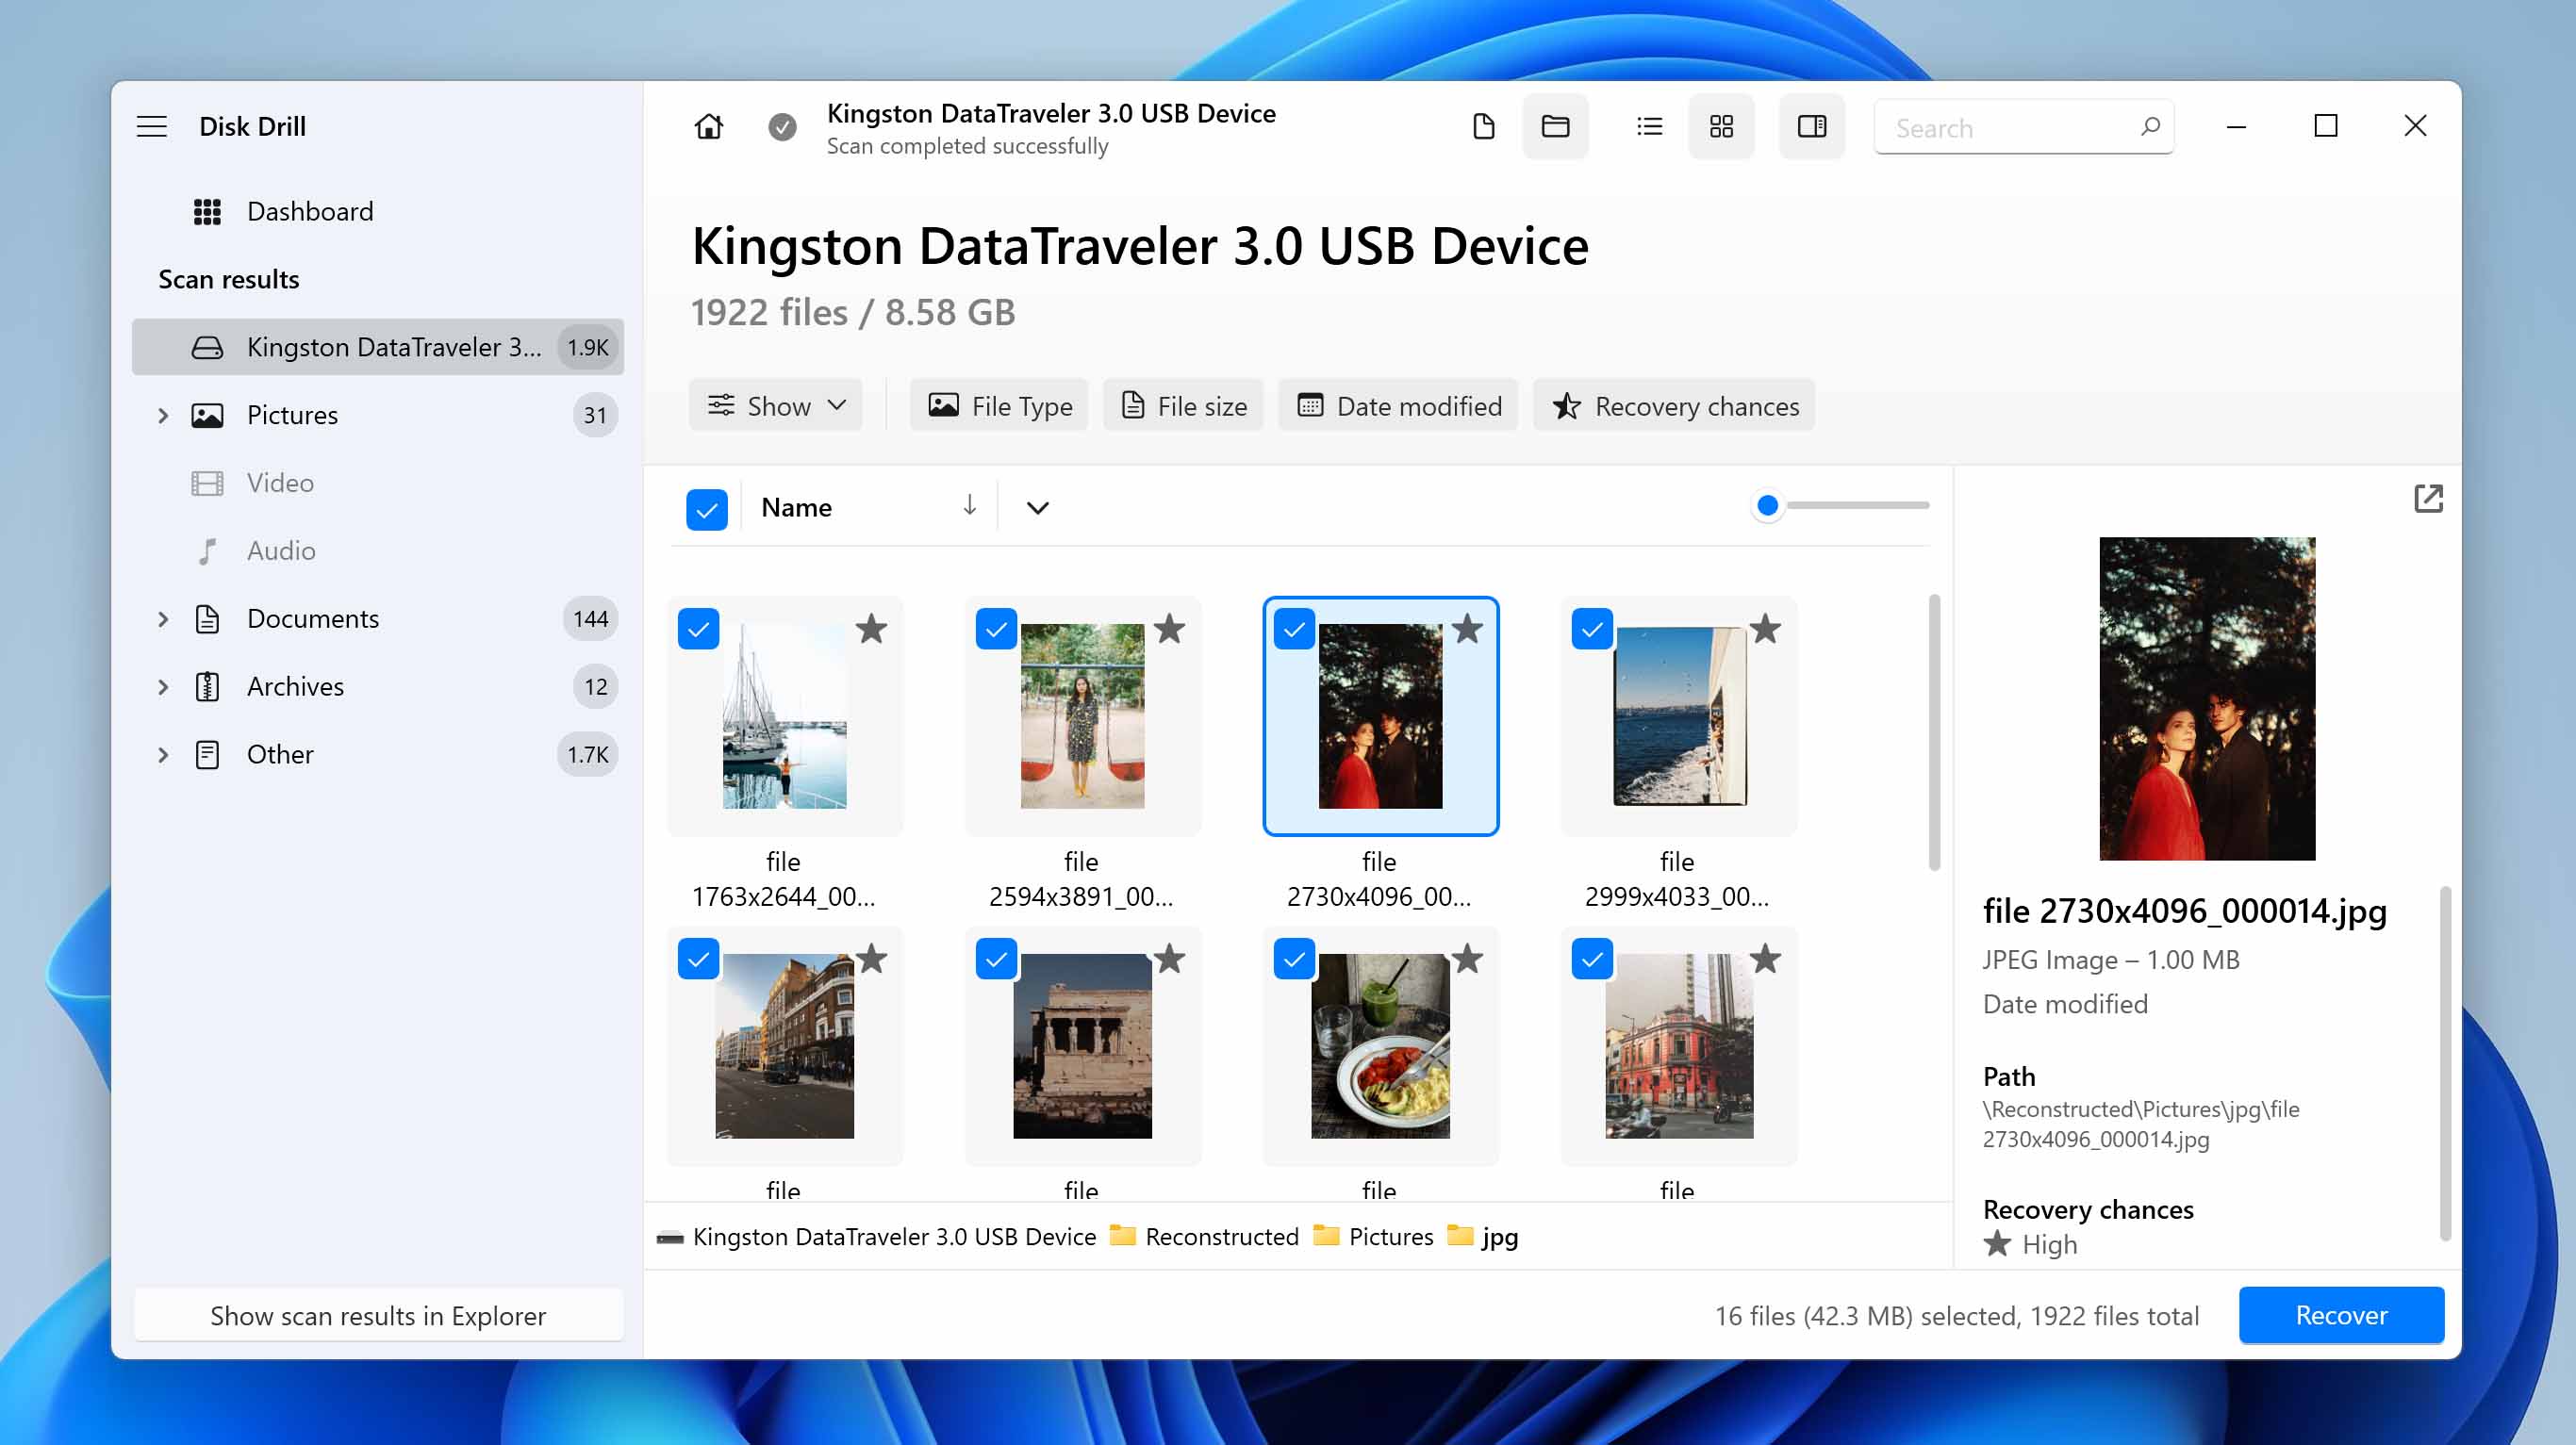Open the File Type filter
The image size is (2576, 1445).
click(x=999, y=406)
